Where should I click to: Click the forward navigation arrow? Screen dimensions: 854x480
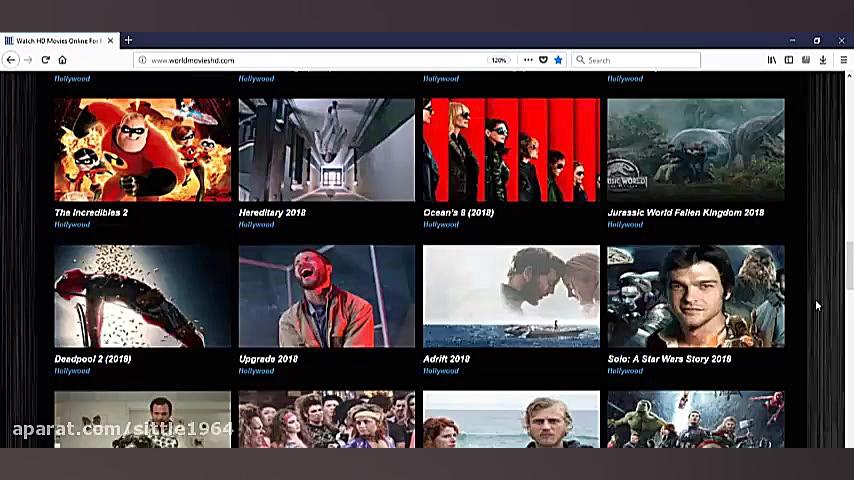[28, 60]
